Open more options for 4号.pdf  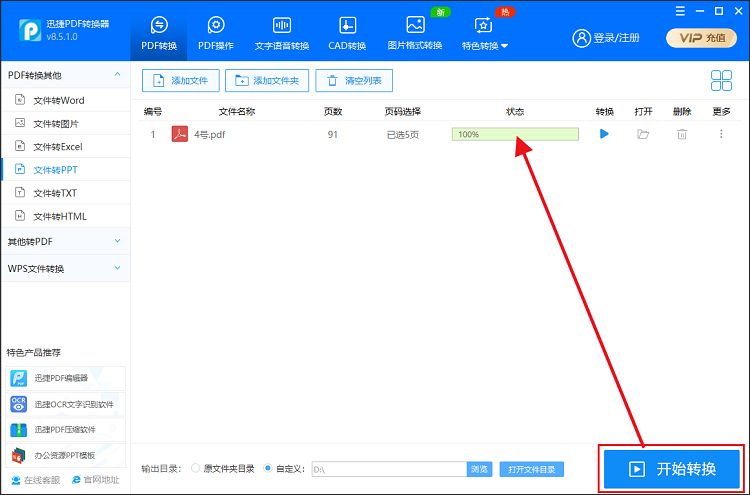[721, 134]
